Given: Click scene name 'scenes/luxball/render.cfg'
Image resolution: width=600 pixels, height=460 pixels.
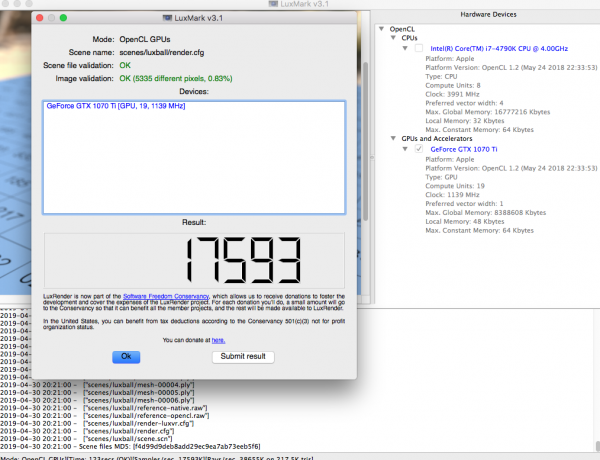Looking at the screenshot, I should coord(161,52).
